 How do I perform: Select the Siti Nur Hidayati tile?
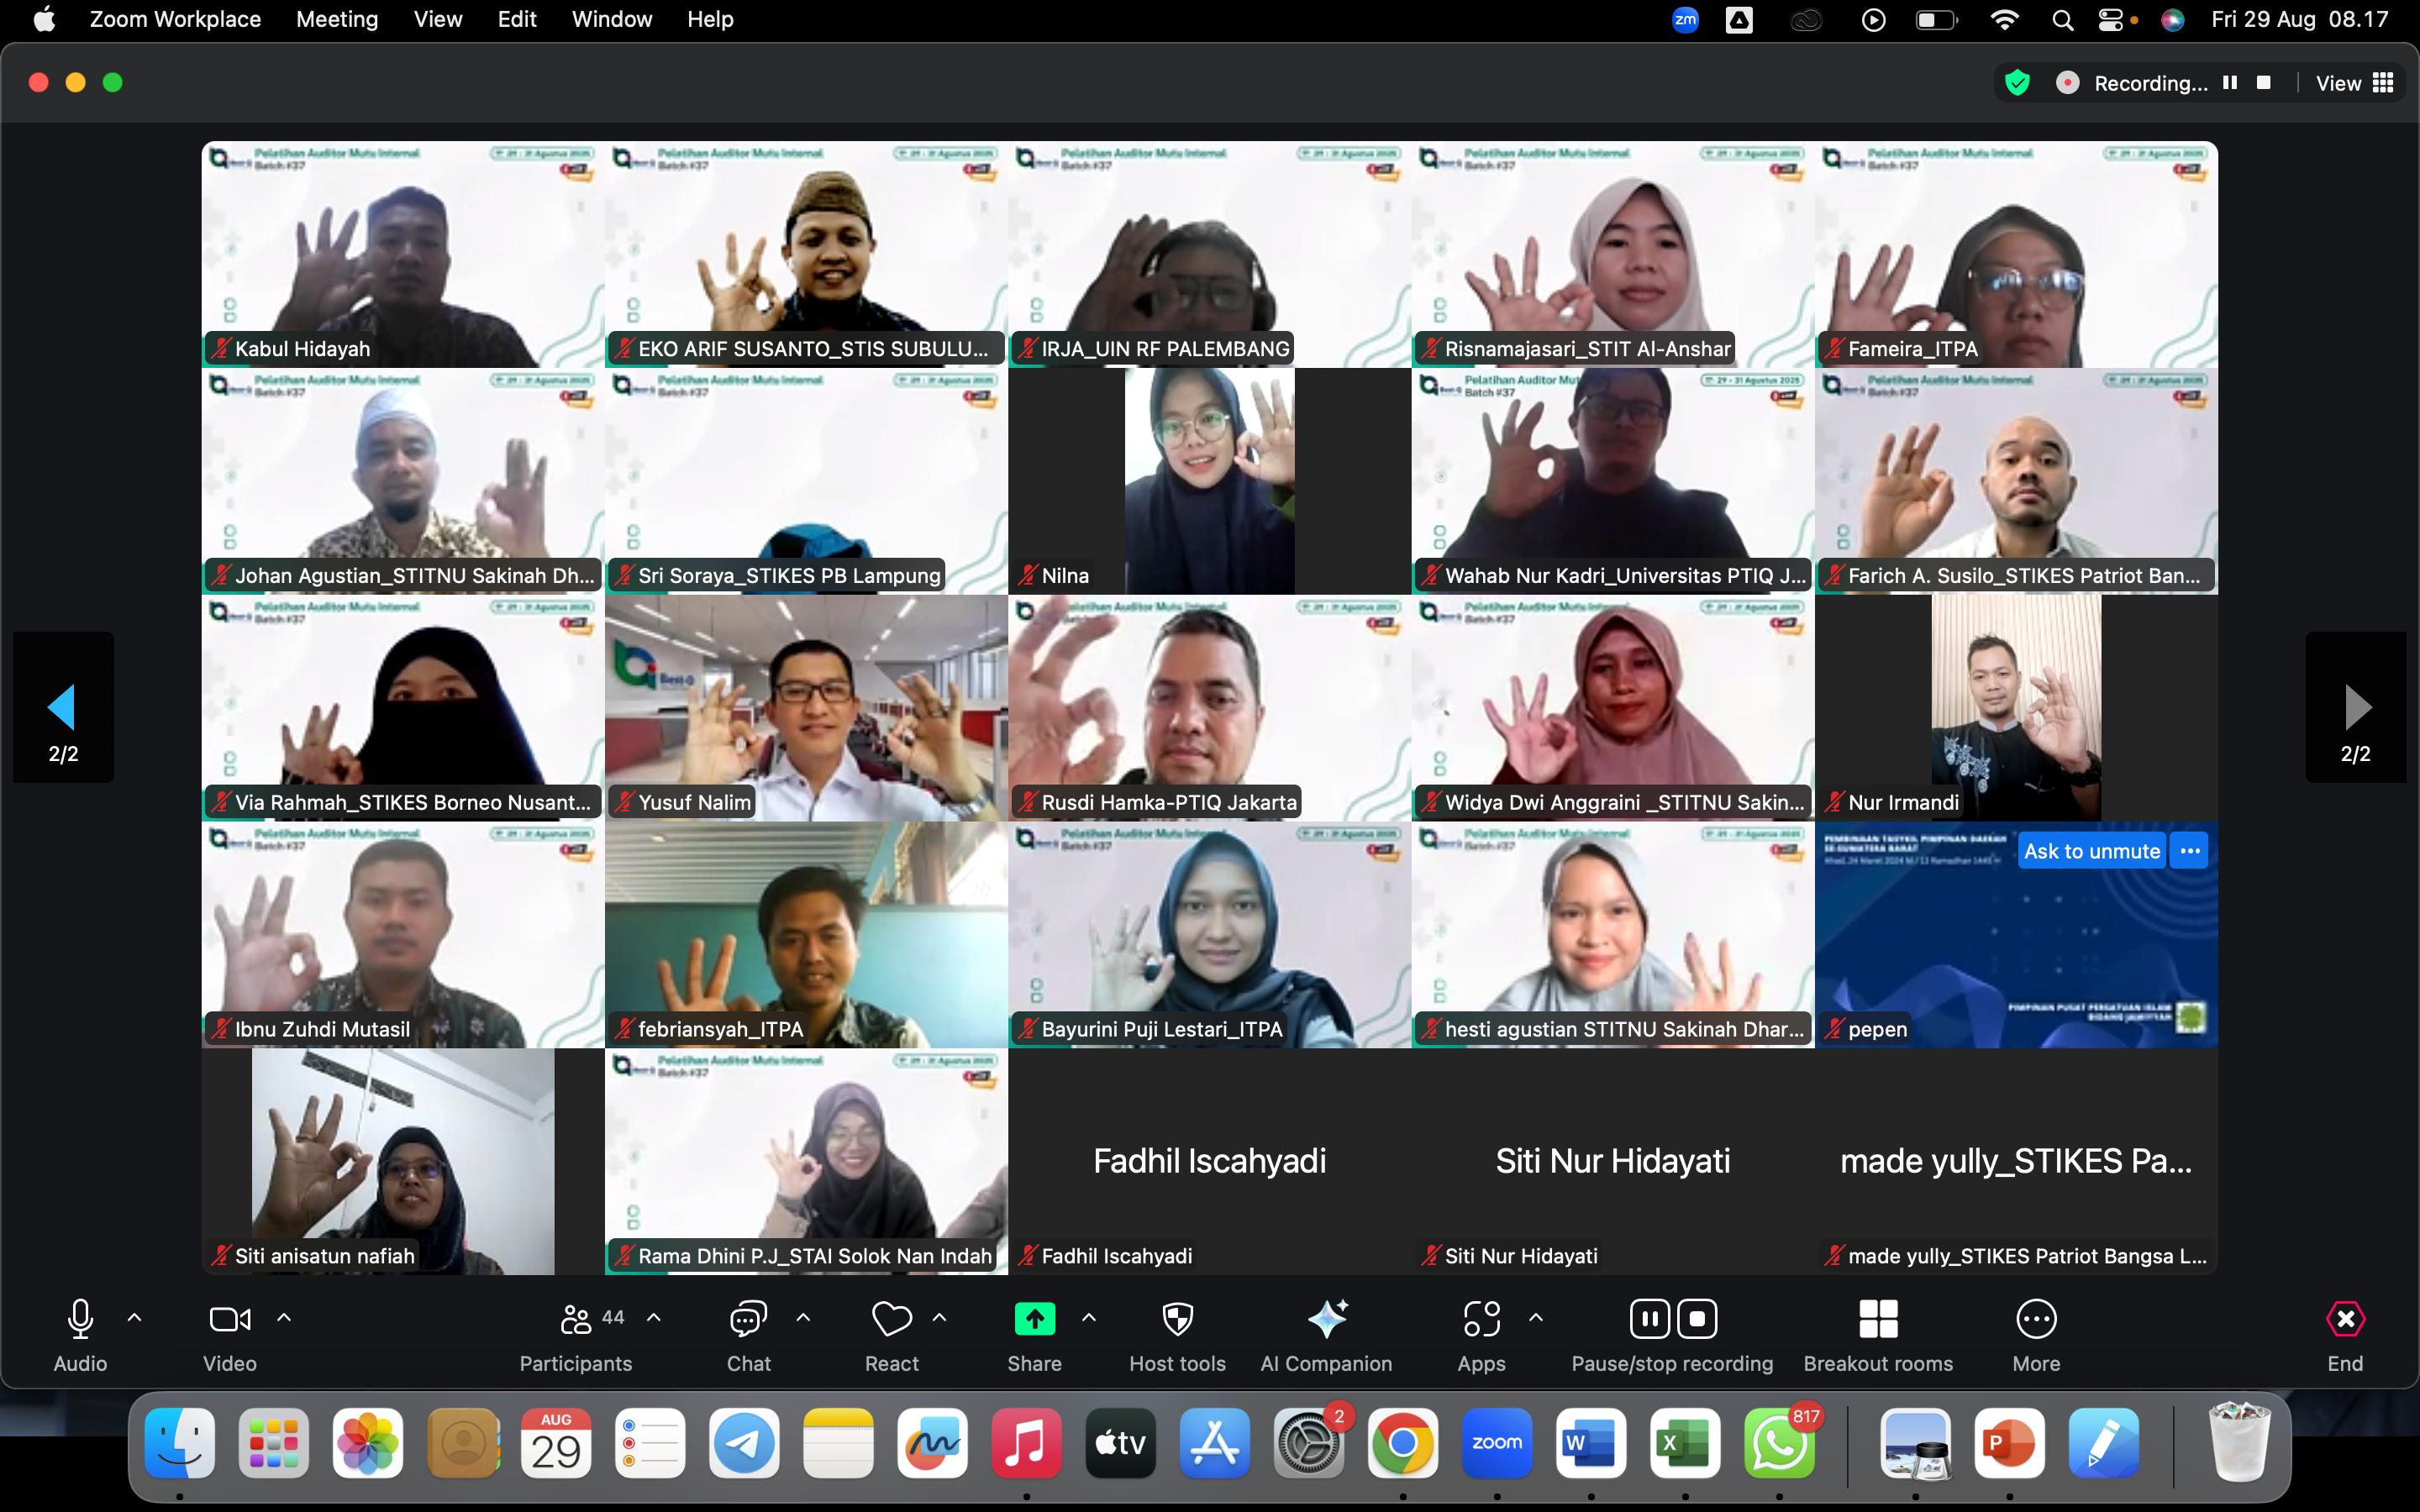click(1613, 1161)
